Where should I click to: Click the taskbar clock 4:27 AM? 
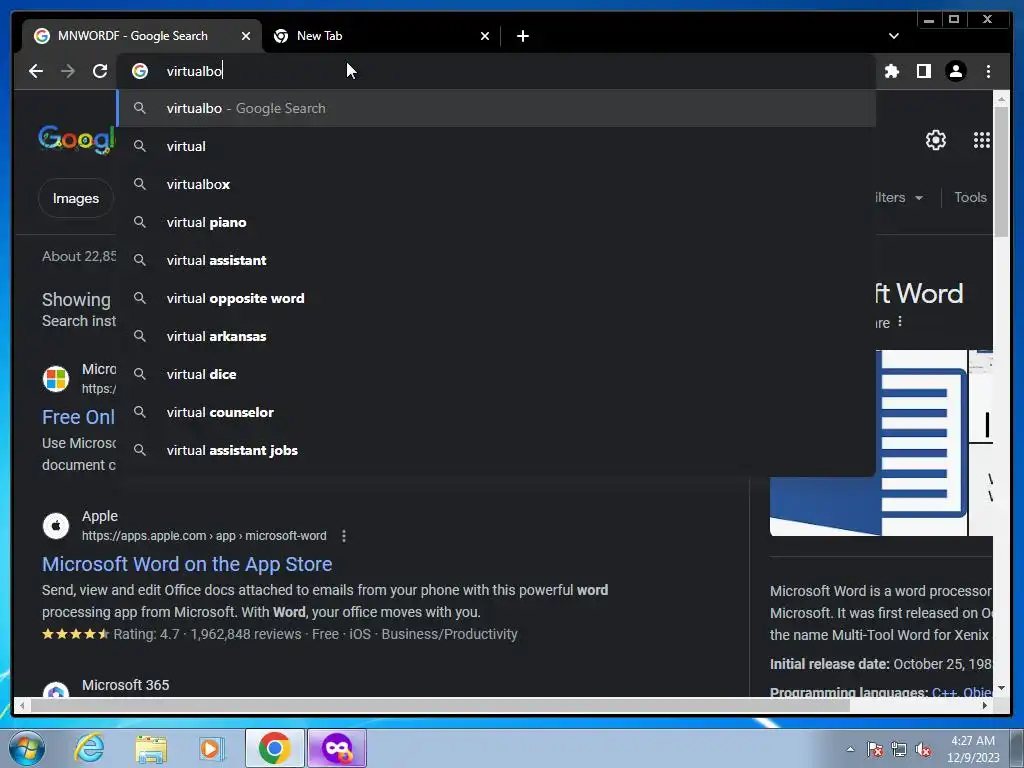(x=973, y=749)
